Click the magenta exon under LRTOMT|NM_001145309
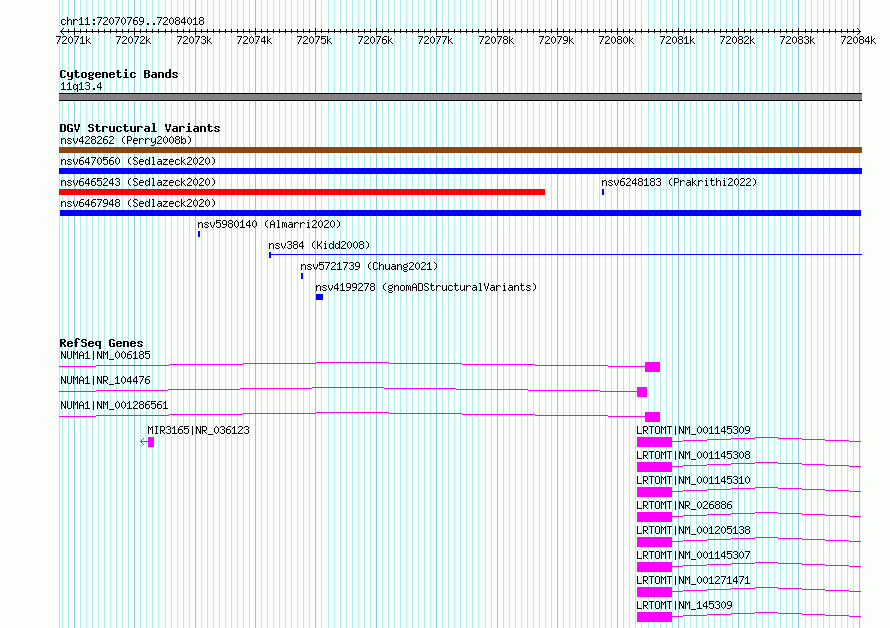This screenshot has height=628, width=890. pos(654,442)
